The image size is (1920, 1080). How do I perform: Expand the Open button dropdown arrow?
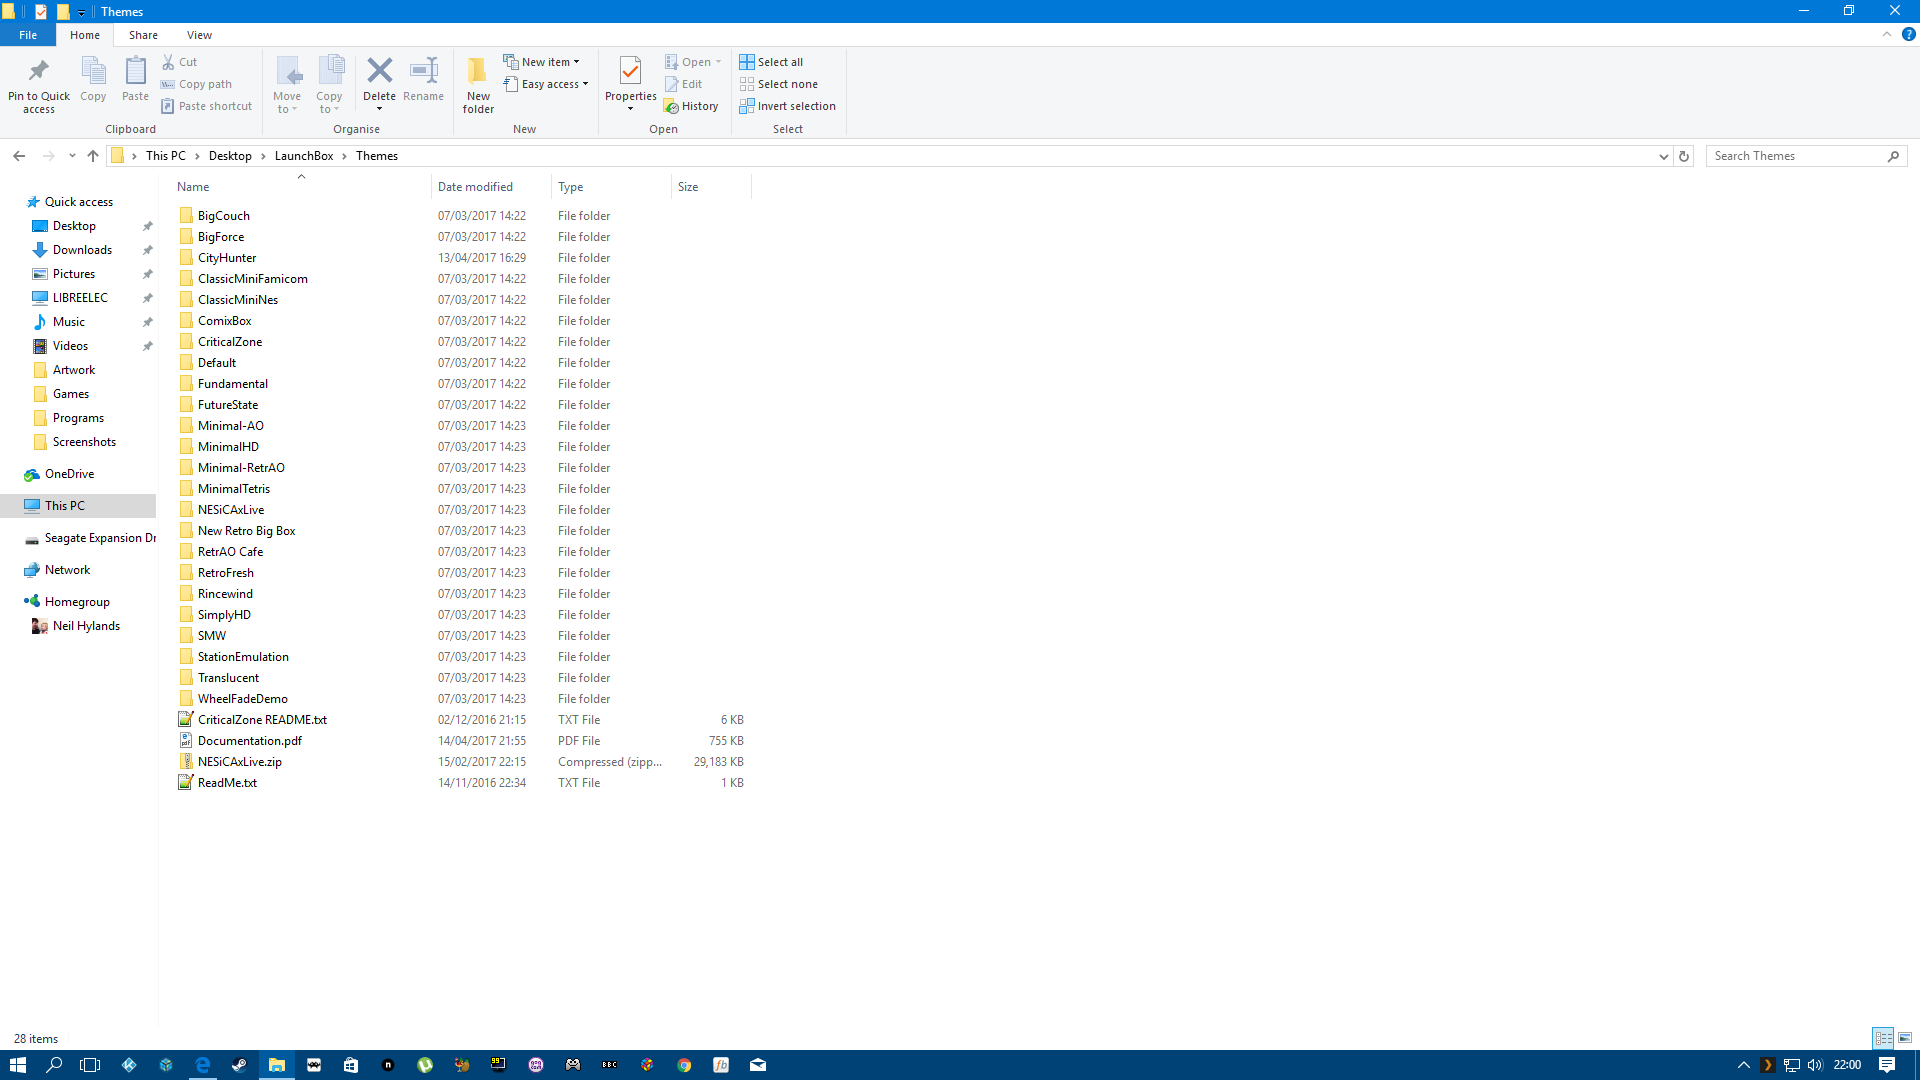[718, 62]
